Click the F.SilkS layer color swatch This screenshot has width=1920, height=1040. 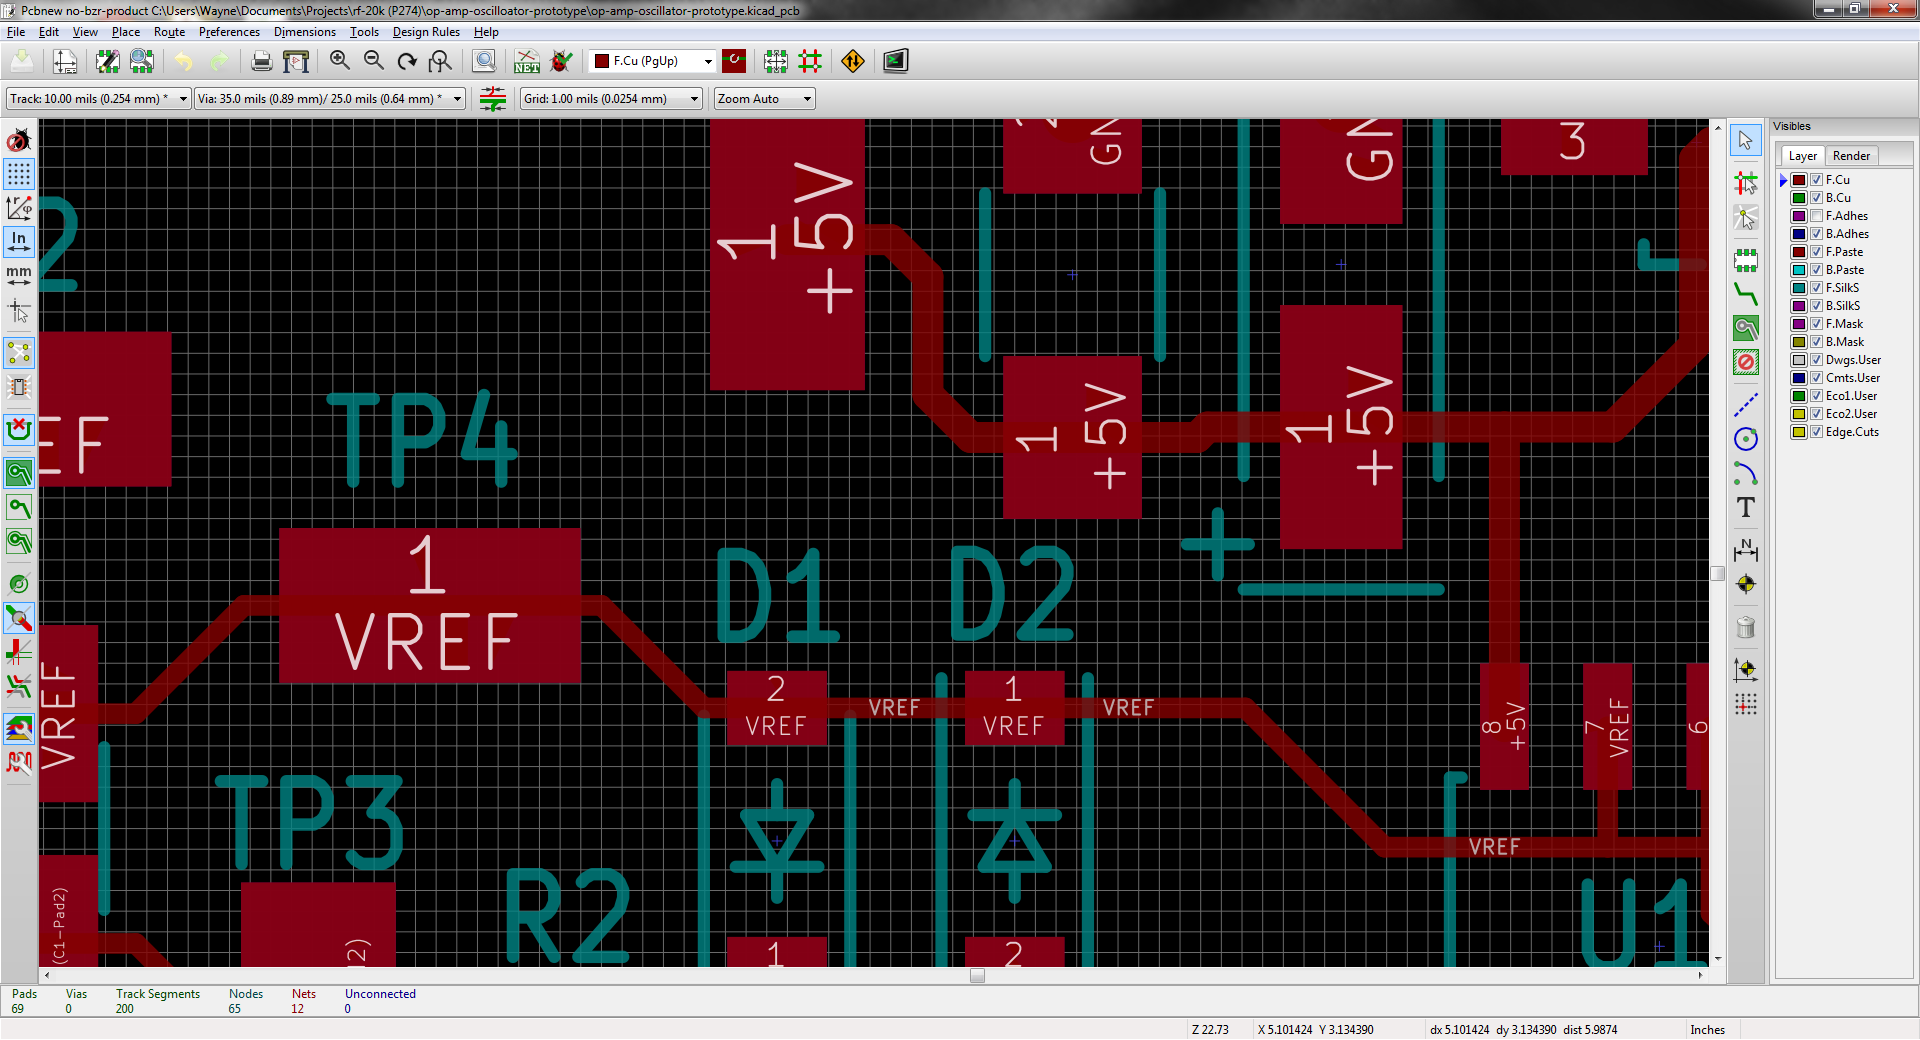(x=1799, y=288)
